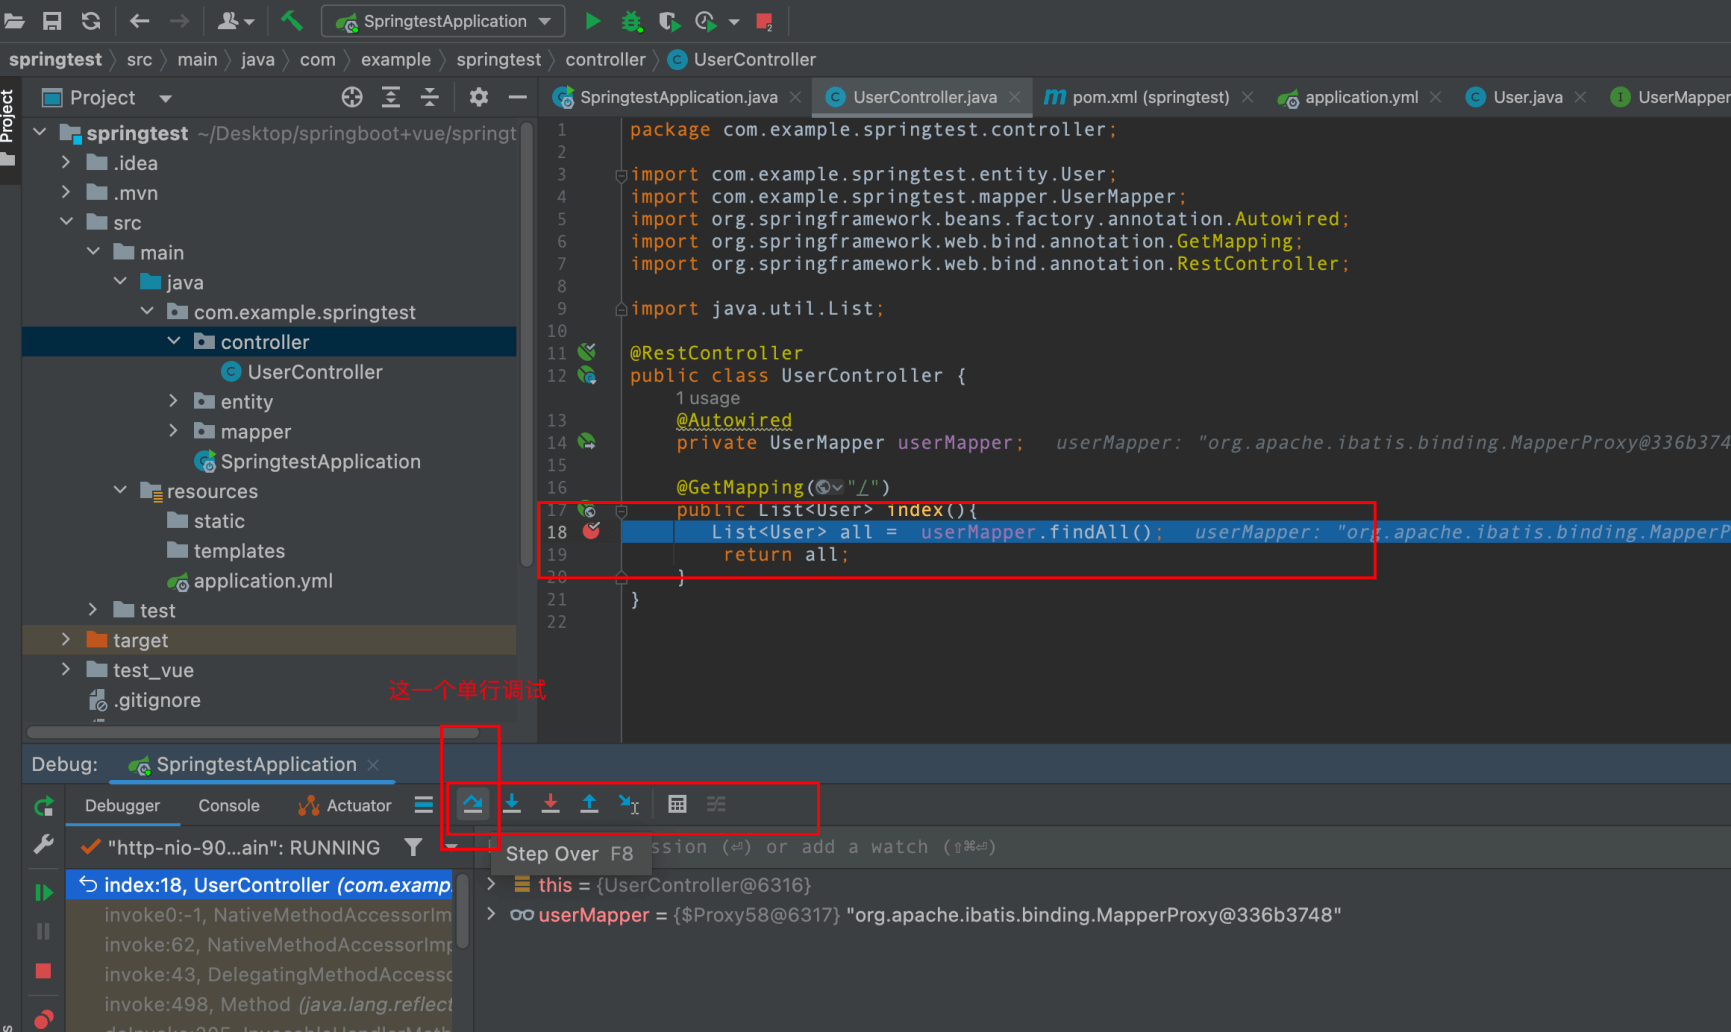Save all files with the floppy disk icon
The width and height of the screenshot is (1731, 1032).
pos(52,21)
